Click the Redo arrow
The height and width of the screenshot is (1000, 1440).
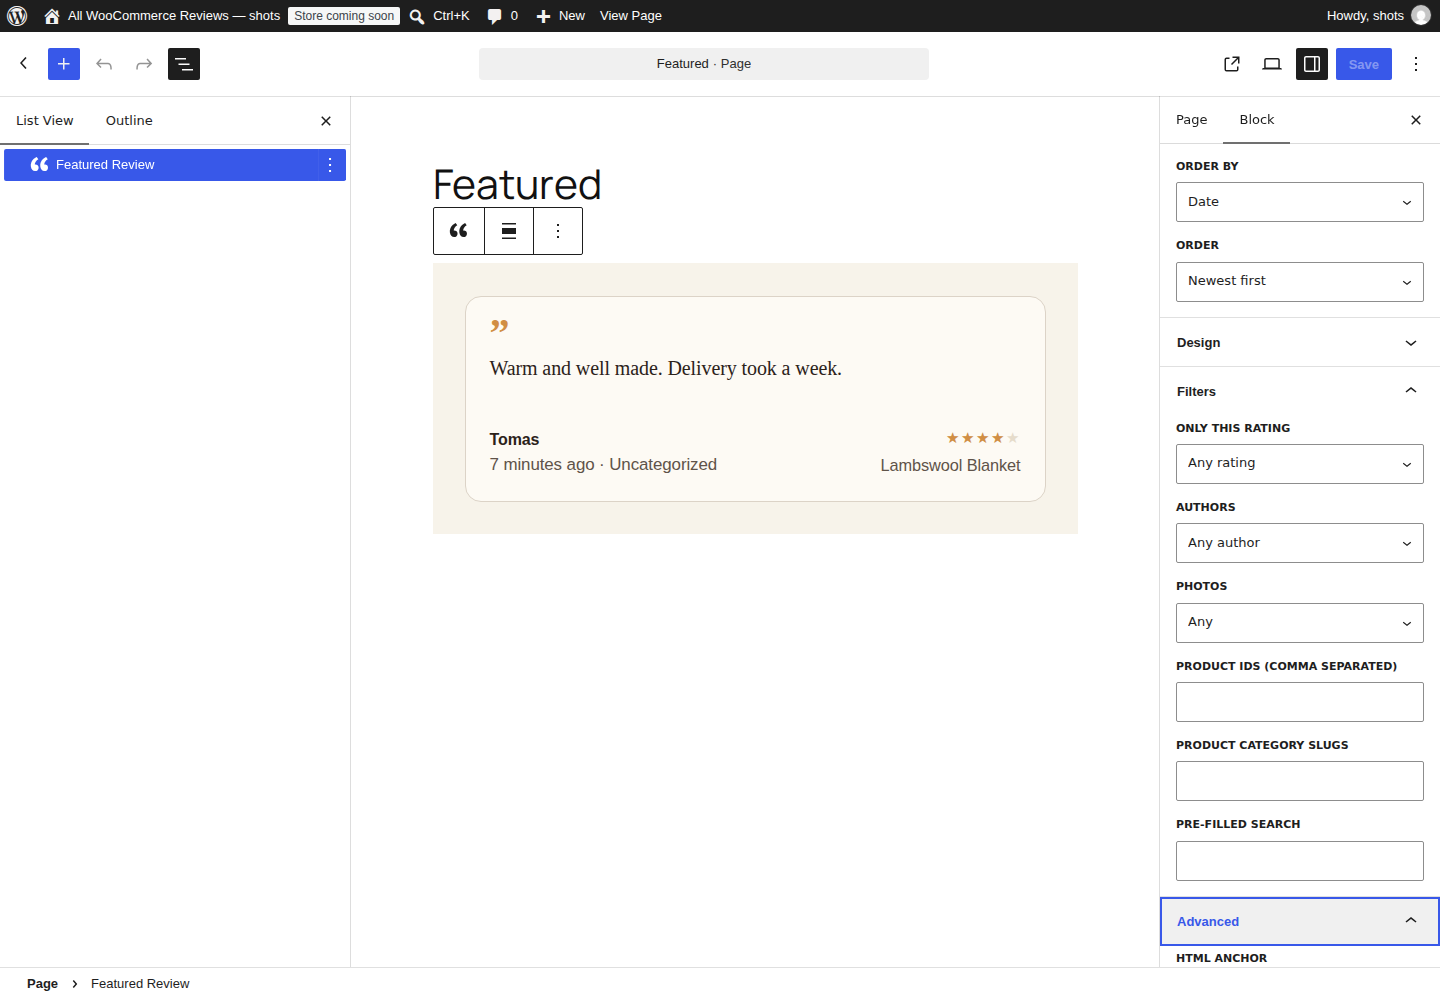(x=144, y=64)
